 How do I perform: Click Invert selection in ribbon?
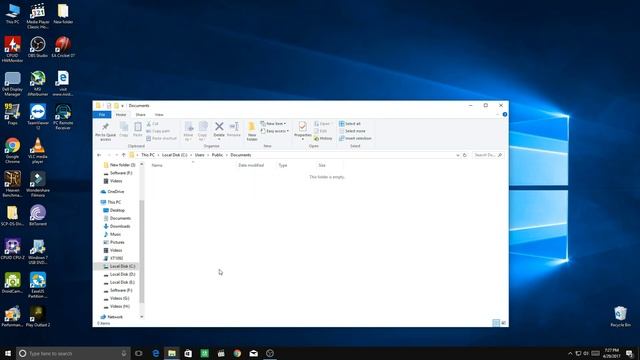click(355, 138)
